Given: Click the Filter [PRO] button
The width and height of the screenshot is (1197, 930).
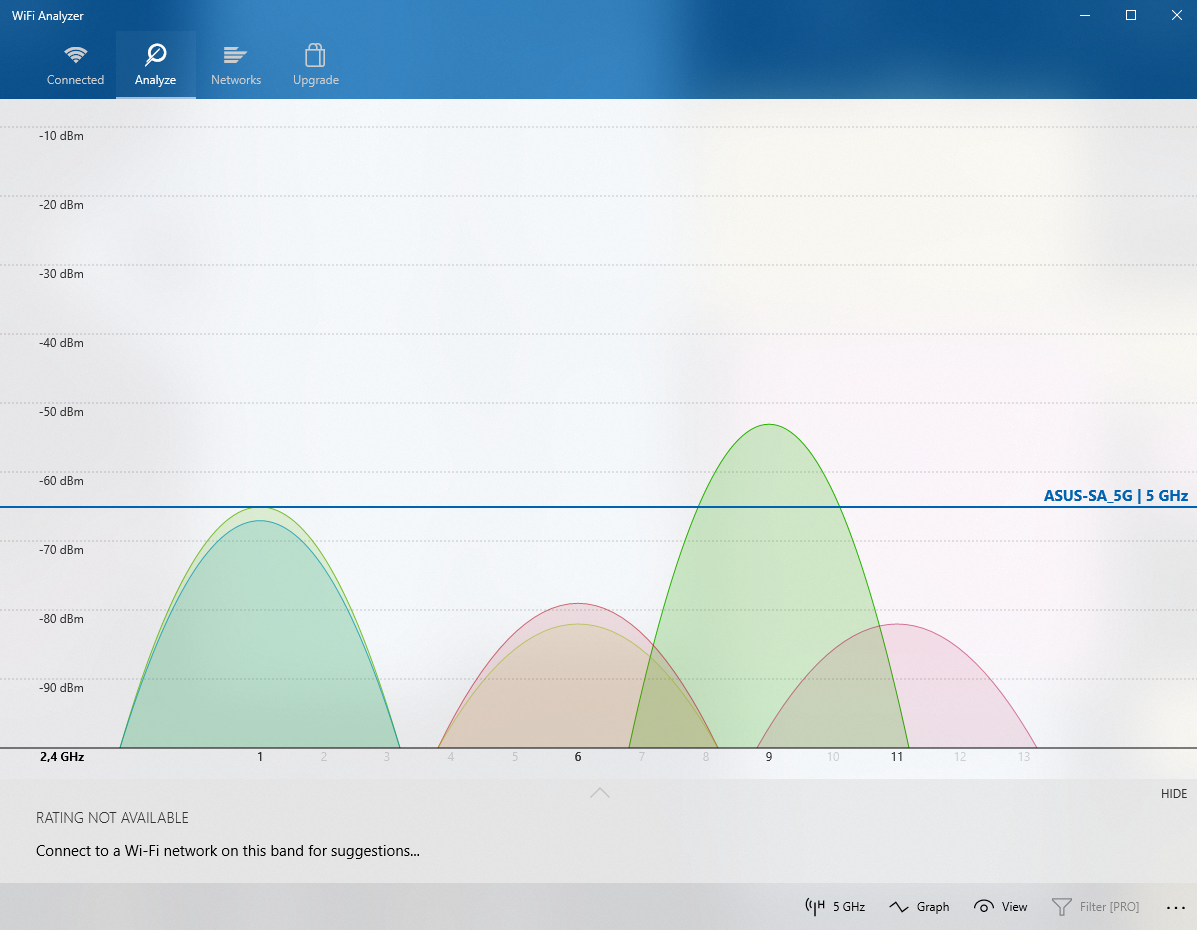Looking at the screenshot, I should tap(1095, 906).
